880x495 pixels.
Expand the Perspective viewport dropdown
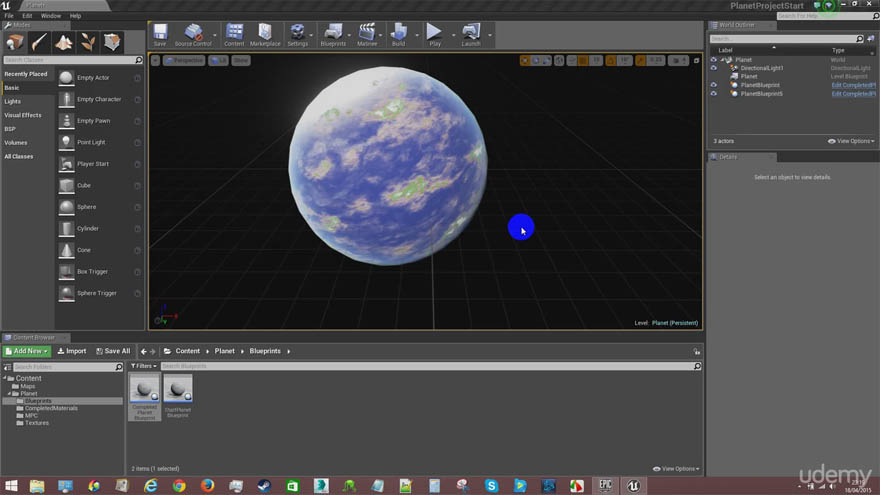[x=184, y=60]
